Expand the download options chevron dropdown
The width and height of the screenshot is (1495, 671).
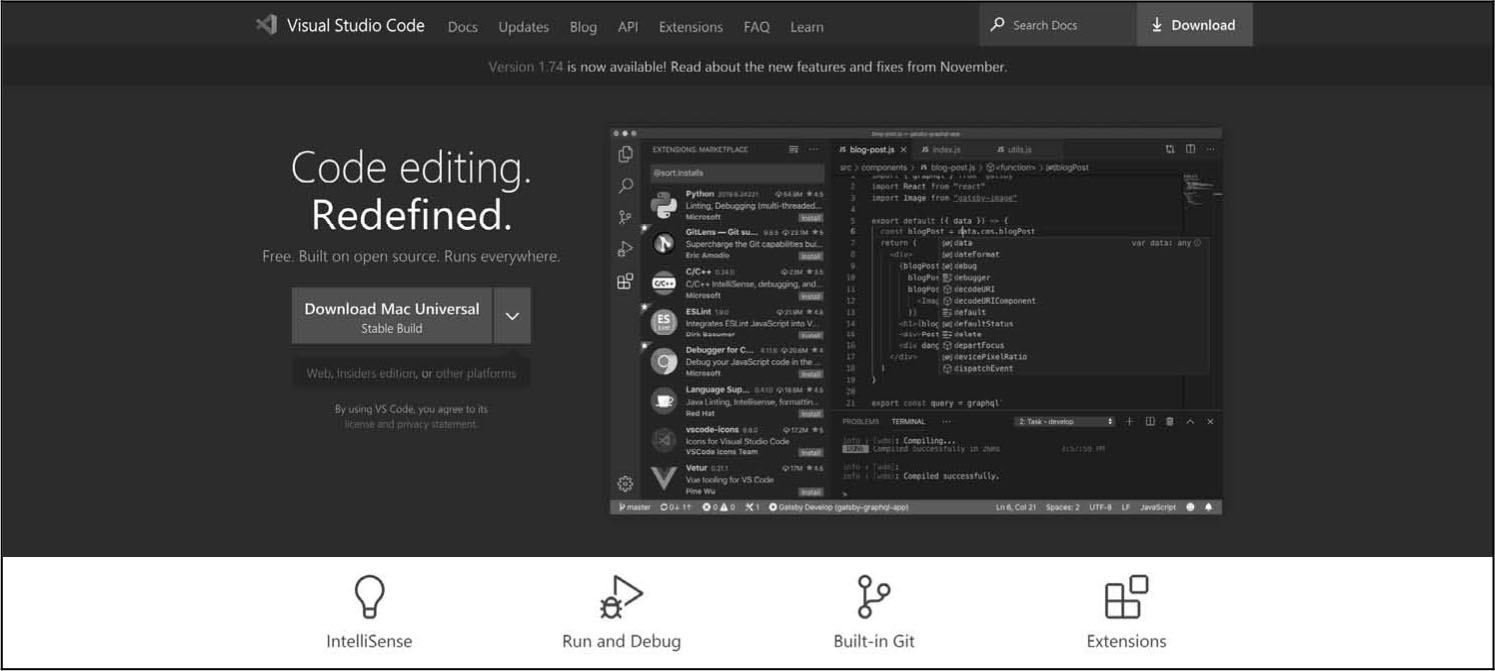pyautogui.click(x=512, y=316)
